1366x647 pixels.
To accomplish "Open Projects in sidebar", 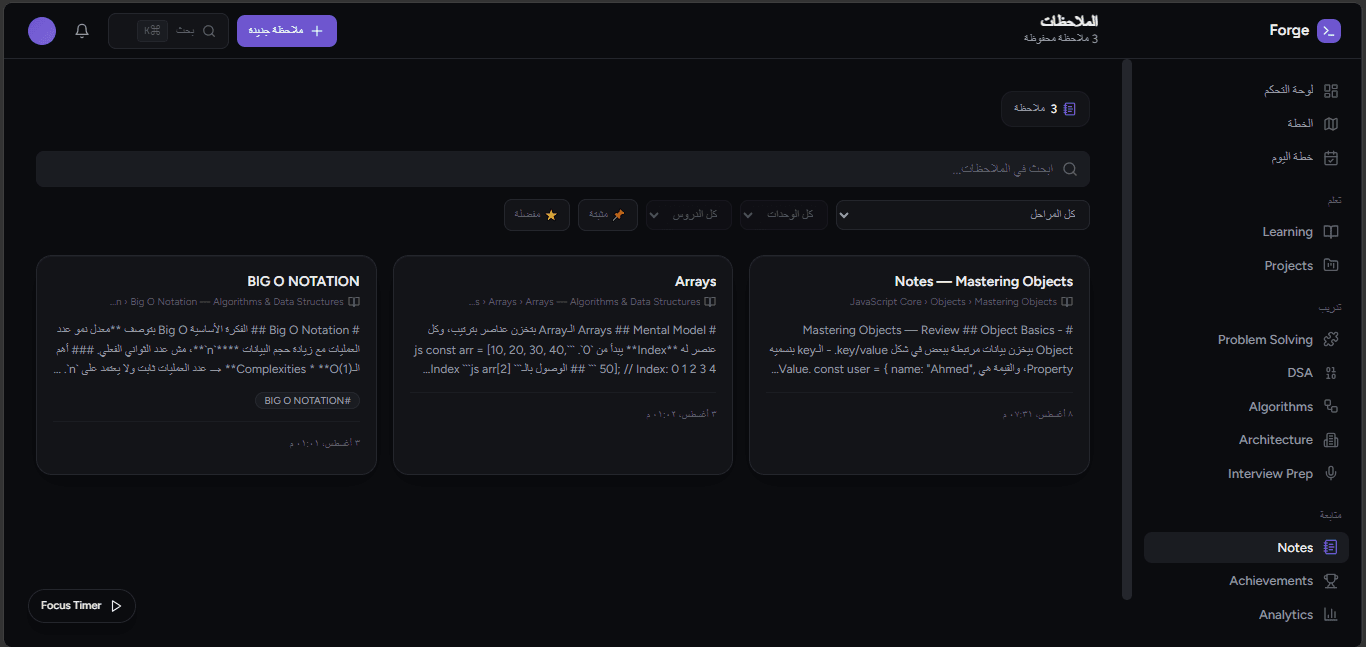I will click(1246, 265).
